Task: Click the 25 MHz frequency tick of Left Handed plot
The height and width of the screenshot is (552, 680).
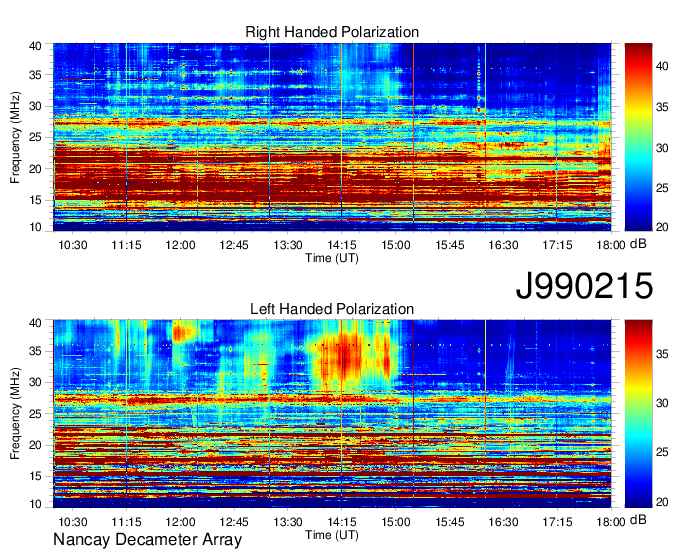Action: point(35,414)
